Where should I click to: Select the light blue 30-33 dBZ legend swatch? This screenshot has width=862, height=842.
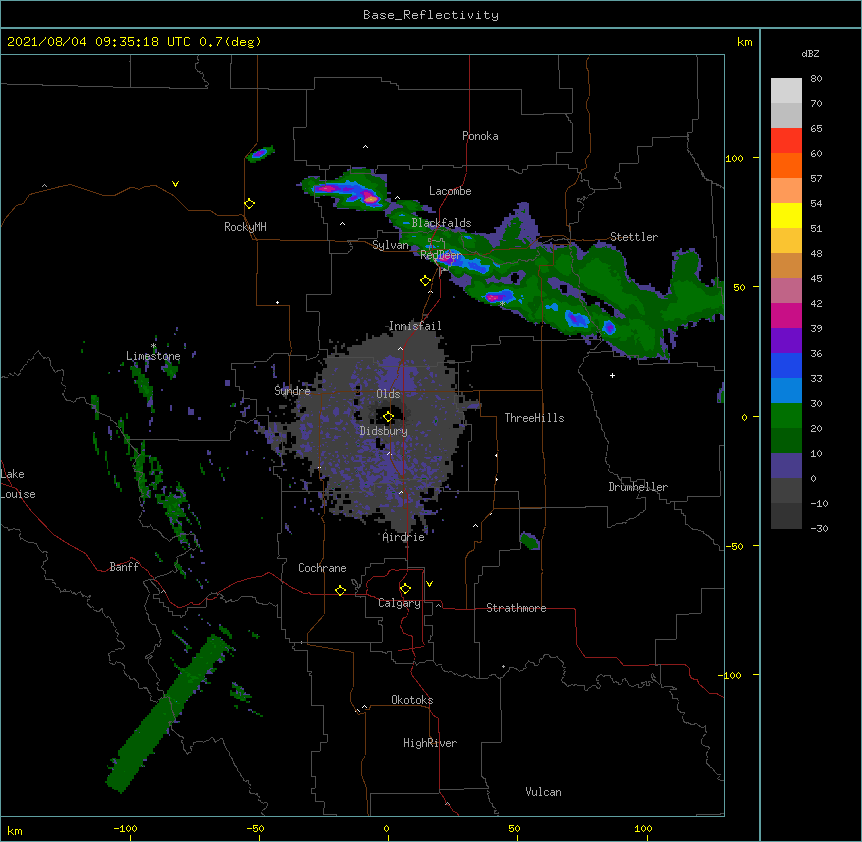pyautogui.click(x=786, y=390)
